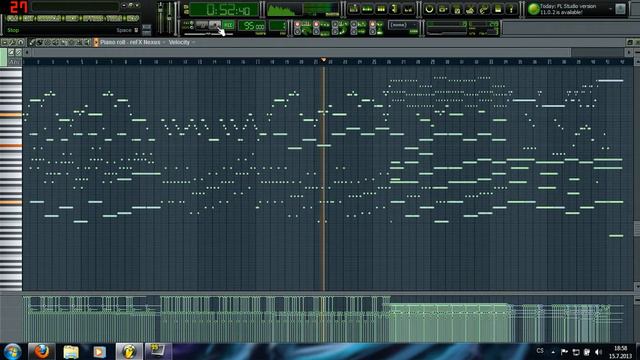640x360 pixels.
Task: Click the orange playhead marker on timeline
Action: coord(324,60)
